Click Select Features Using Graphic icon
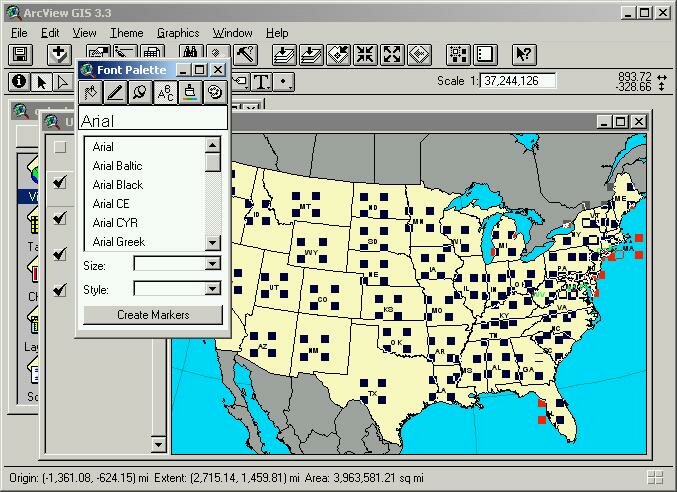Screen dimensions: 677x492 pyautogui.click(x=458, y=55)
